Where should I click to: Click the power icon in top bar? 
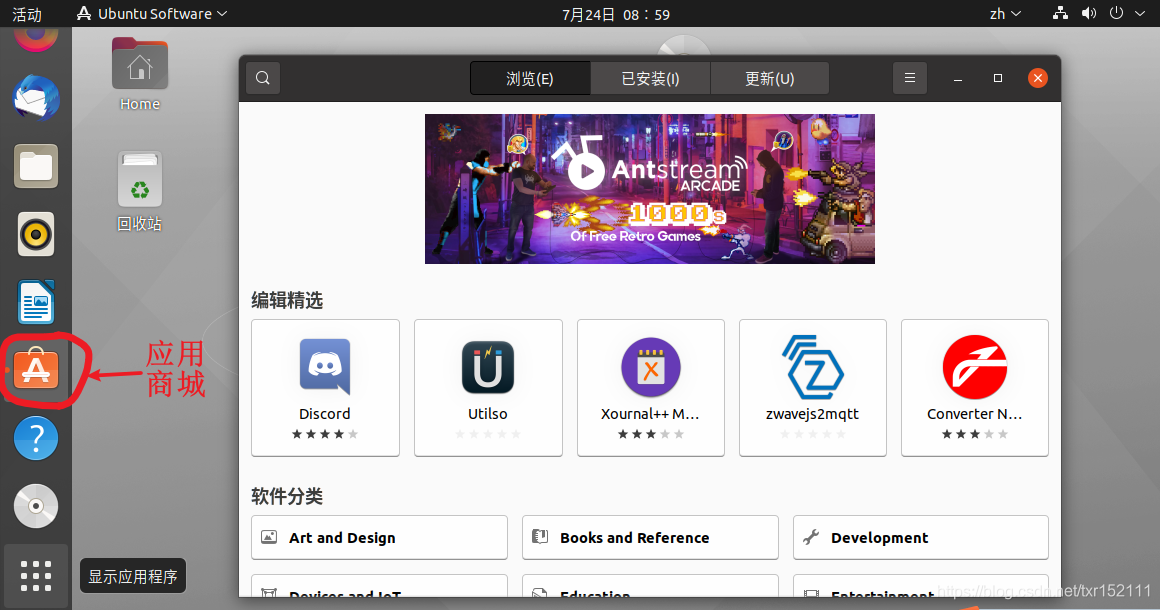(1116, 13)
